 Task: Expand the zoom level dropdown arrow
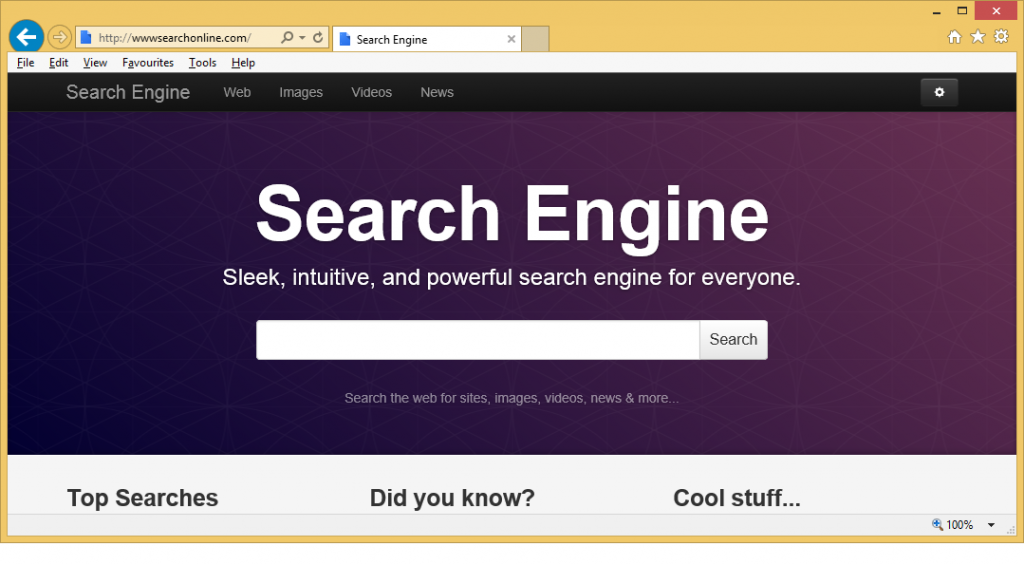pos(991,525)
